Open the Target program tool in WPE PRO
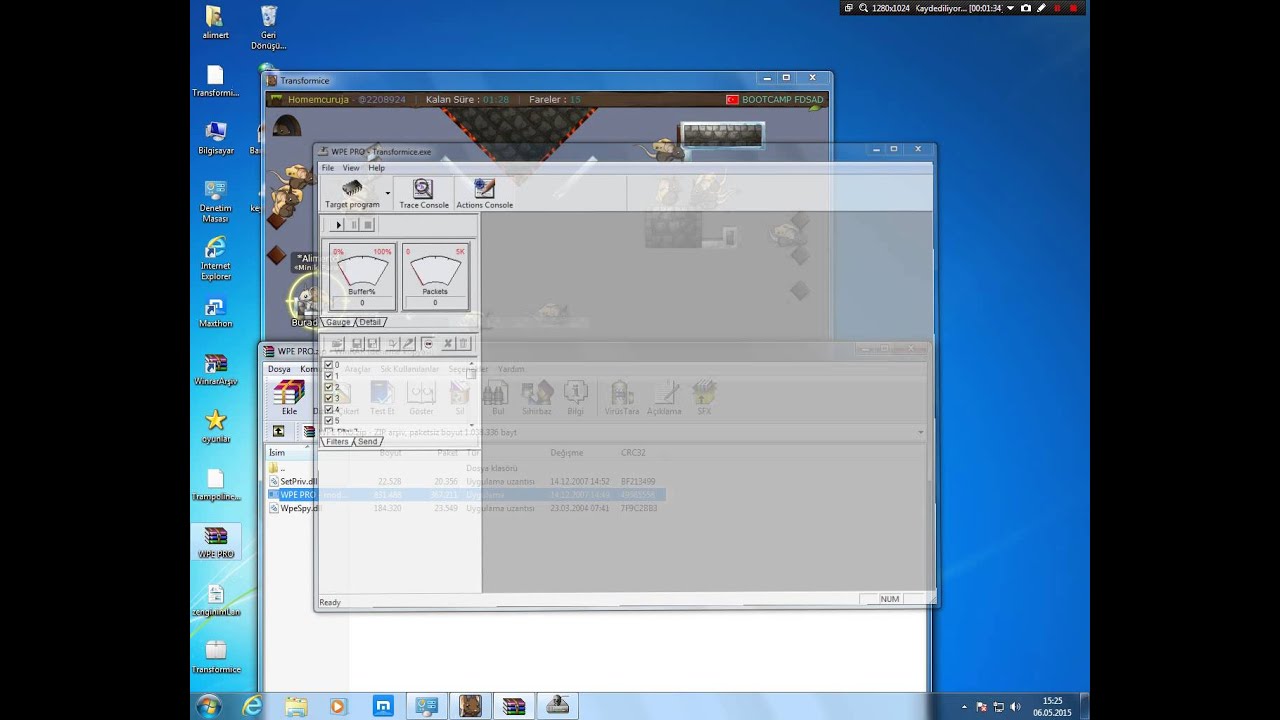Screen dimensions: 1280x720 coord(352,194)
